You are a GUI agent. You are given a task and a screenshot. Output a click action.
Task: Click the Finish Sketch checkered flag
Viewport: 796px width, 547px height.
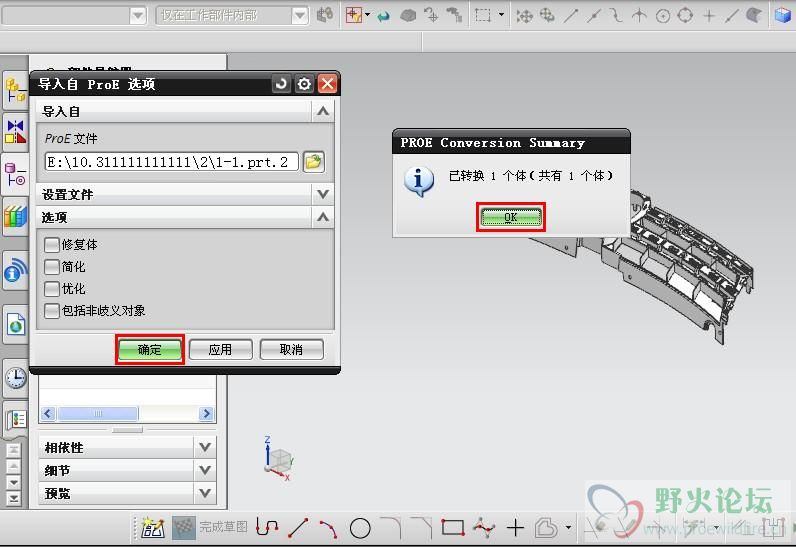click(x=184, y=528)
